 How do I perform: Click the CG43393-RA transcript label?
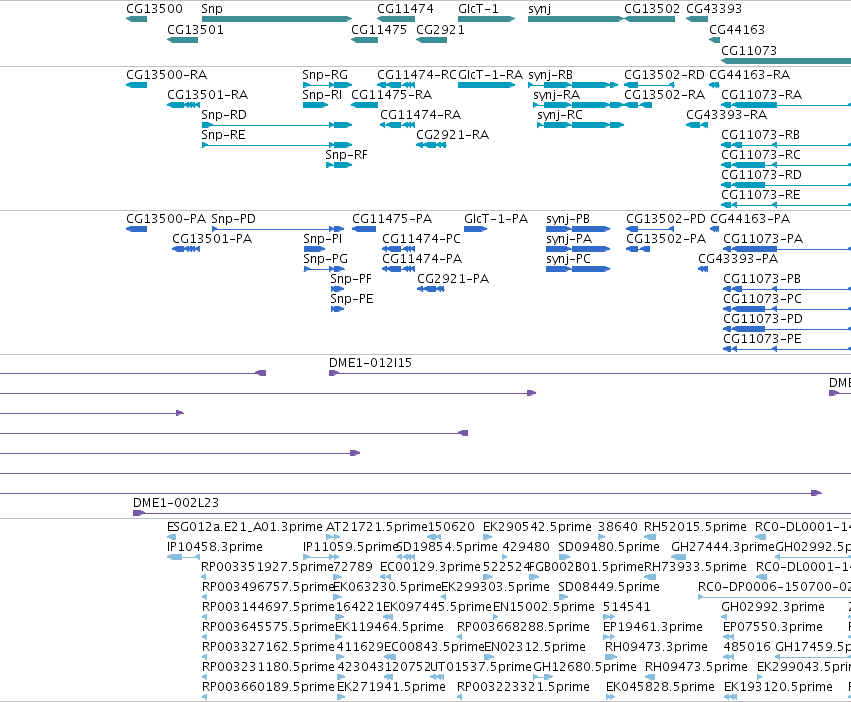click(x=727, y=115)
